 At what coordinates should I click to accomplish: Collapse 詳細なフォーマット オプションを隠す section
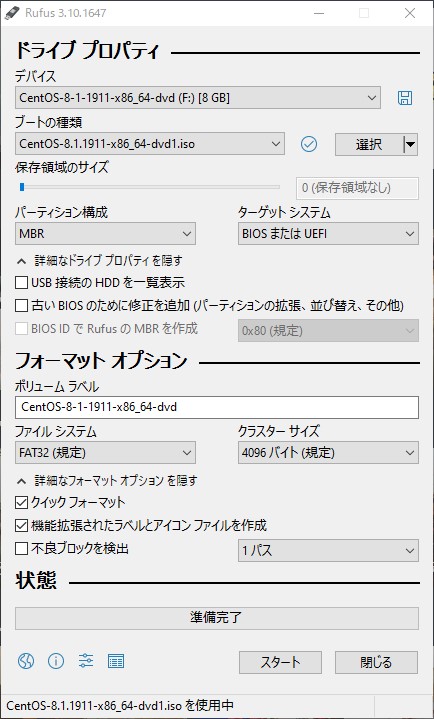point(107,481)
